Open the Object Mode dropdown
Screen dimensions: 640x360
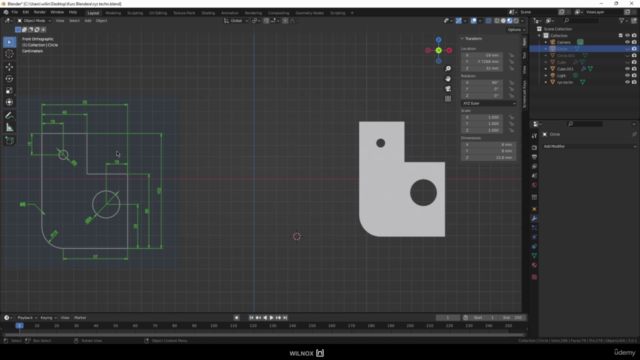(x=34, y=21)
